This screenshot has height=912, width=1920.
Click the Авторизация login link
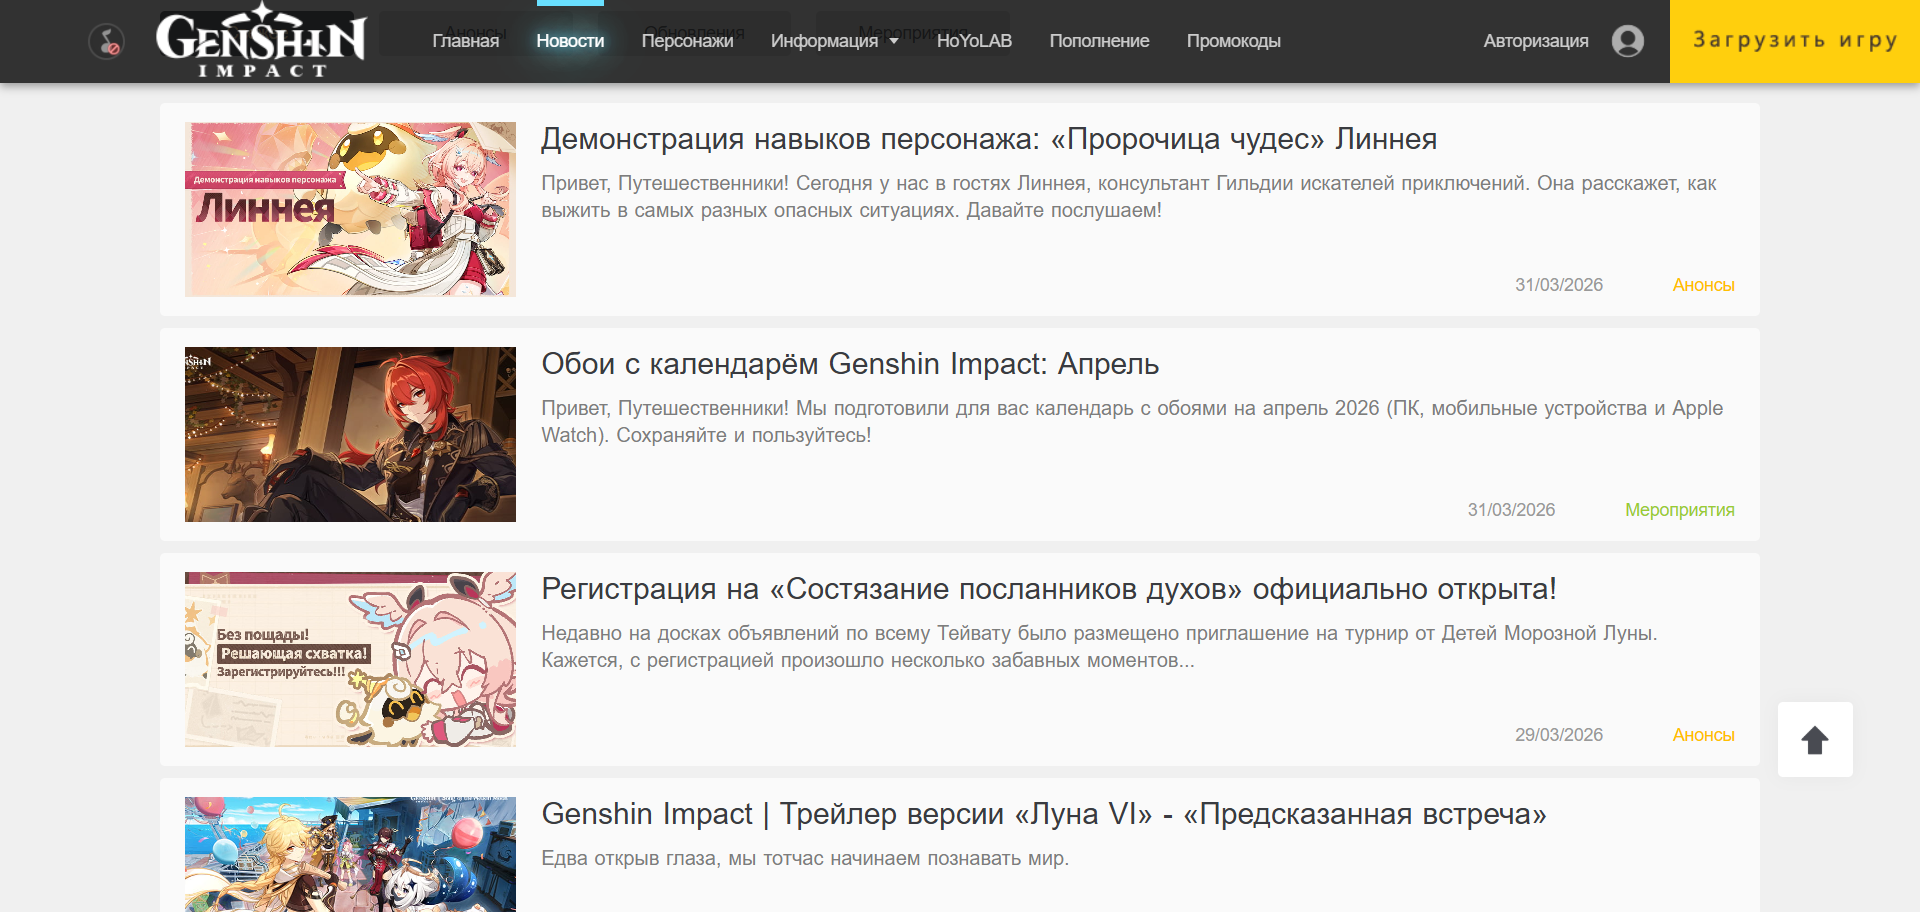coord(1535,41)
